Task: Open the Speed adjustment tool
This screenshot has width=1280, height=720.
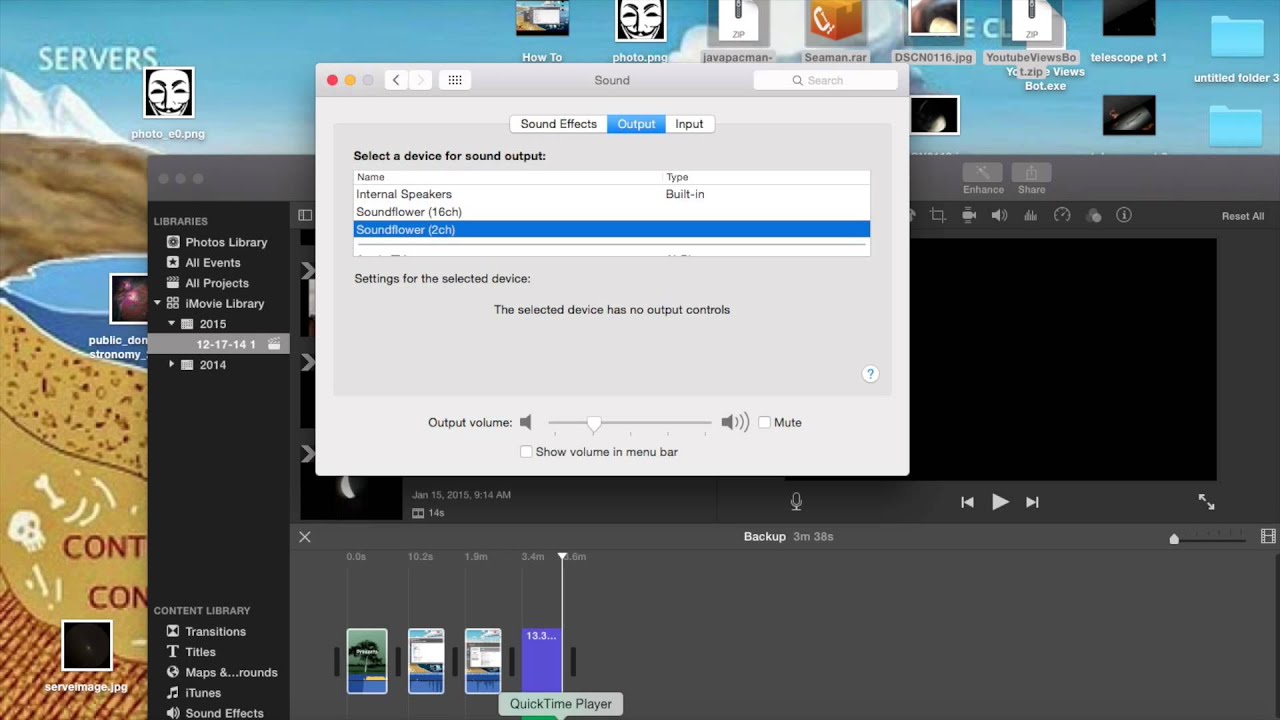Action: pos(1062,215)
